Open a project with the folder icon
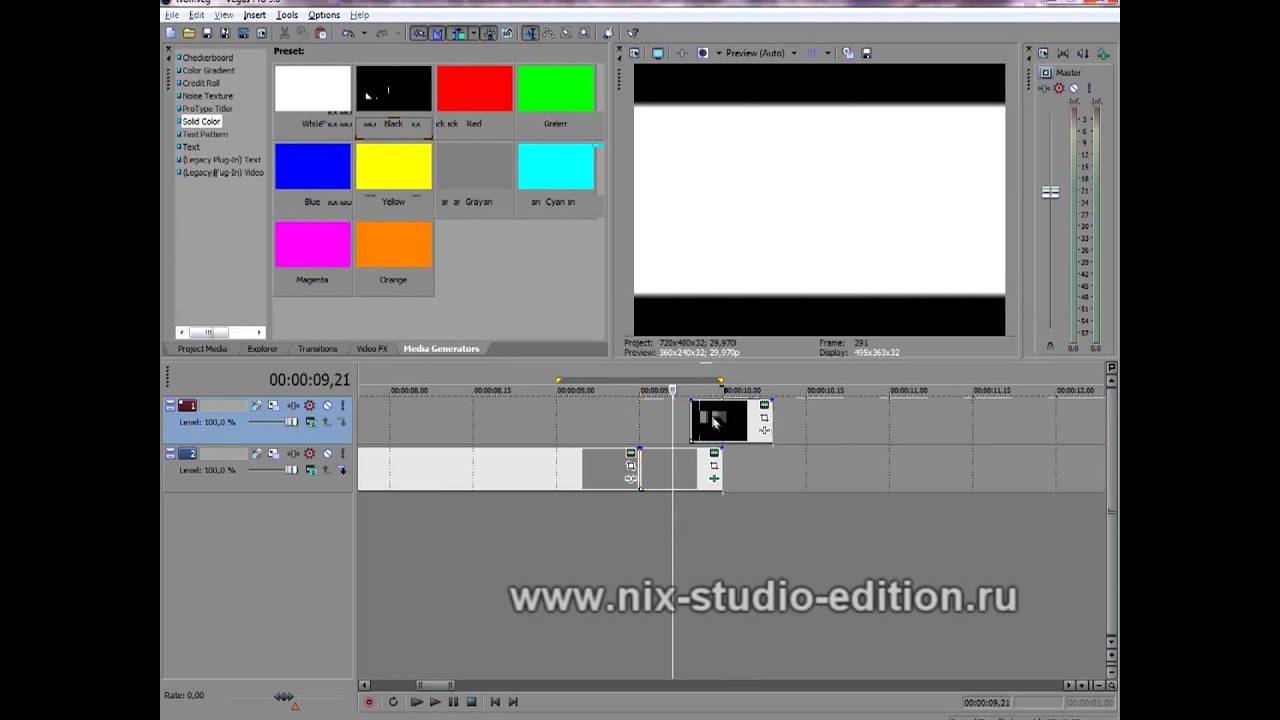 (188, 33)
